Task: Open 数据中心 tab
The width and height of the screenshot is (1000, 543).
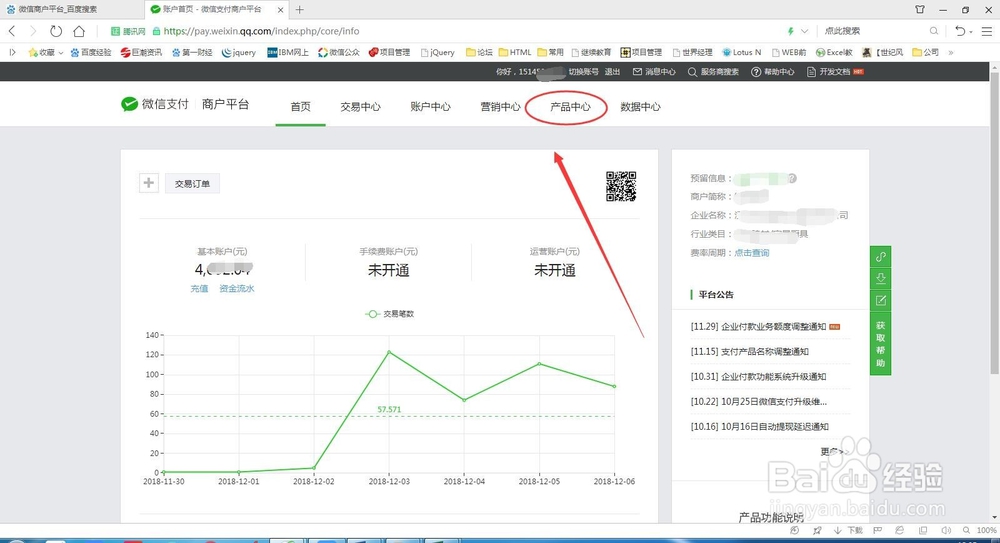Action: (x=640, y=107)
